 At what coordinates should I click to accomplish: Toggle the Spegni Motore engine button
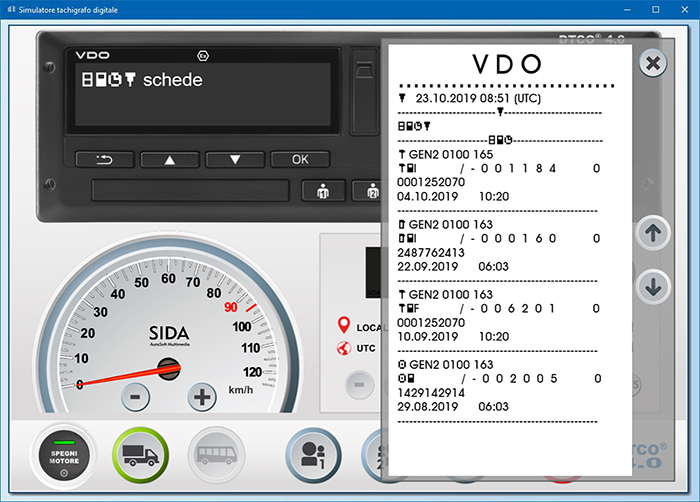(64, 457)
